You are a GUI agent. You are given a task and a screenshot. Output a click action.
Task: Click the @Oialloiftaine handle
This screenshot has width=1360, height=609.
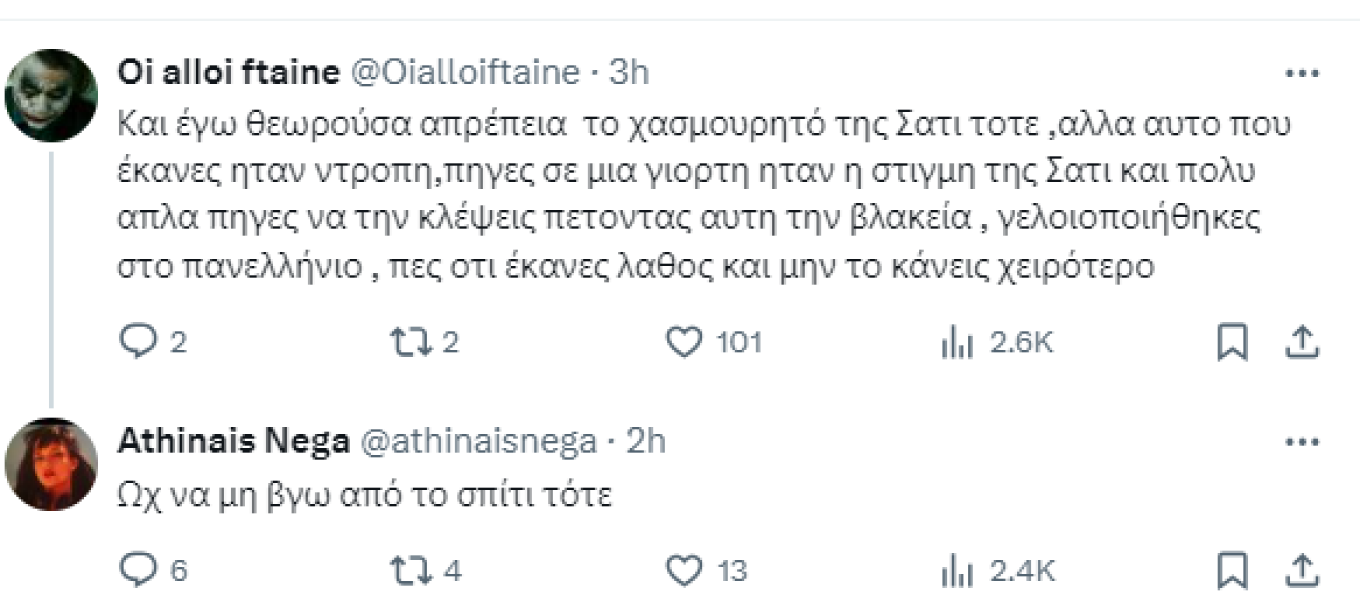pos(461,73)
